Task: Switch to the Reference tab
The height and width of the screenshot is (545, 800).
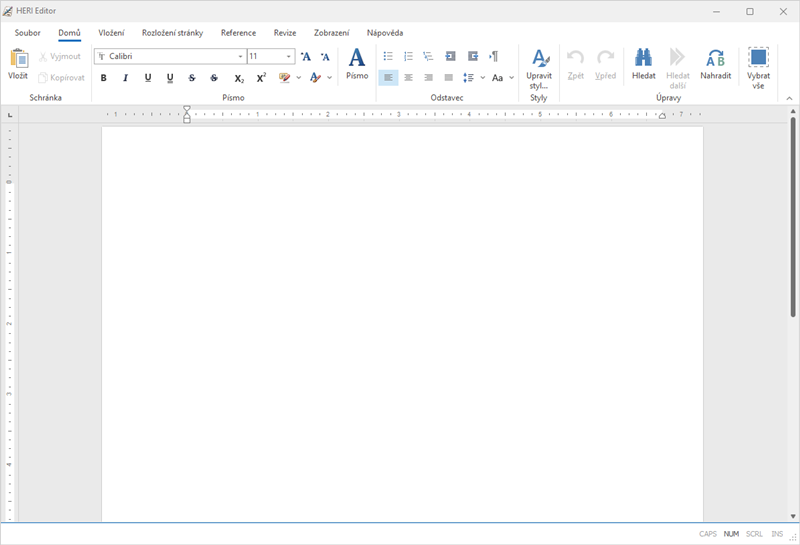Action: click(x=238, y=33)
